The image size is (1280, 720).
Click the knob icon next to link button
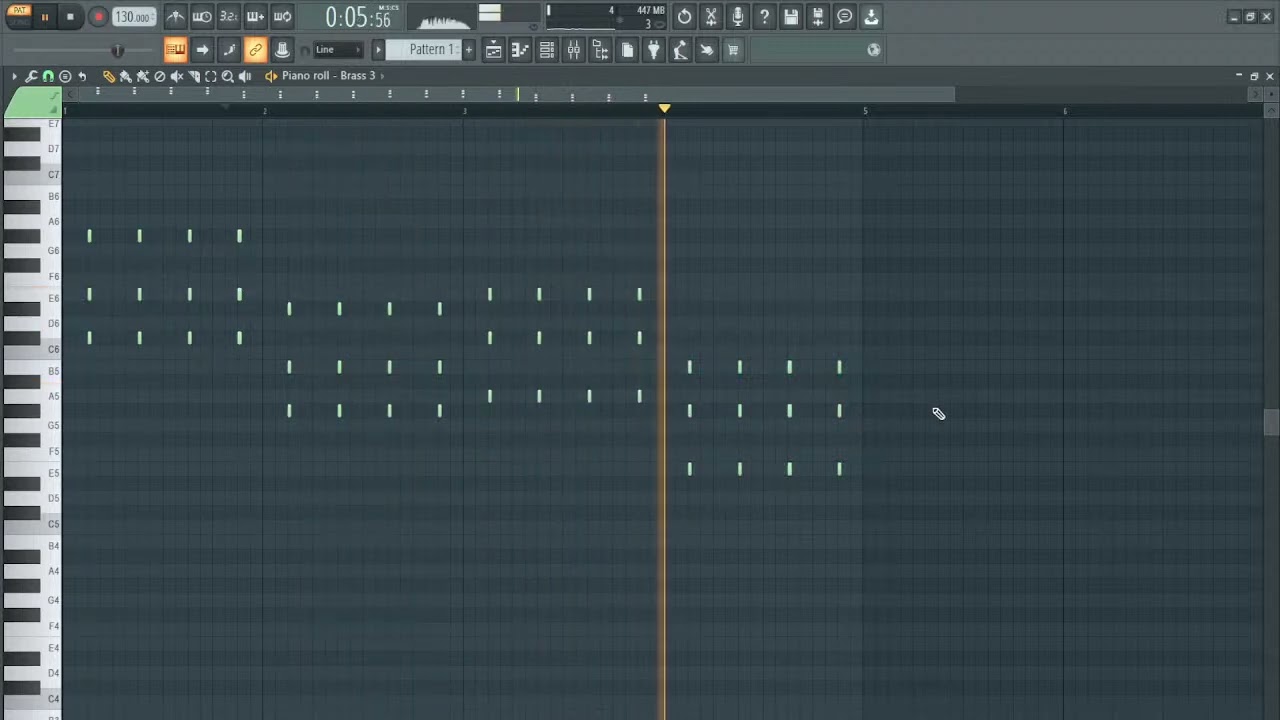click(x=283, y=50)
